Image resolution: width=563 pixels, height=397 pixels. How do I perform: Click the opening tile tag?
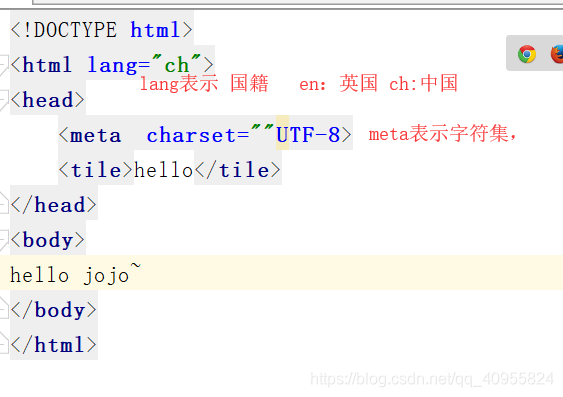coord(96,170)
